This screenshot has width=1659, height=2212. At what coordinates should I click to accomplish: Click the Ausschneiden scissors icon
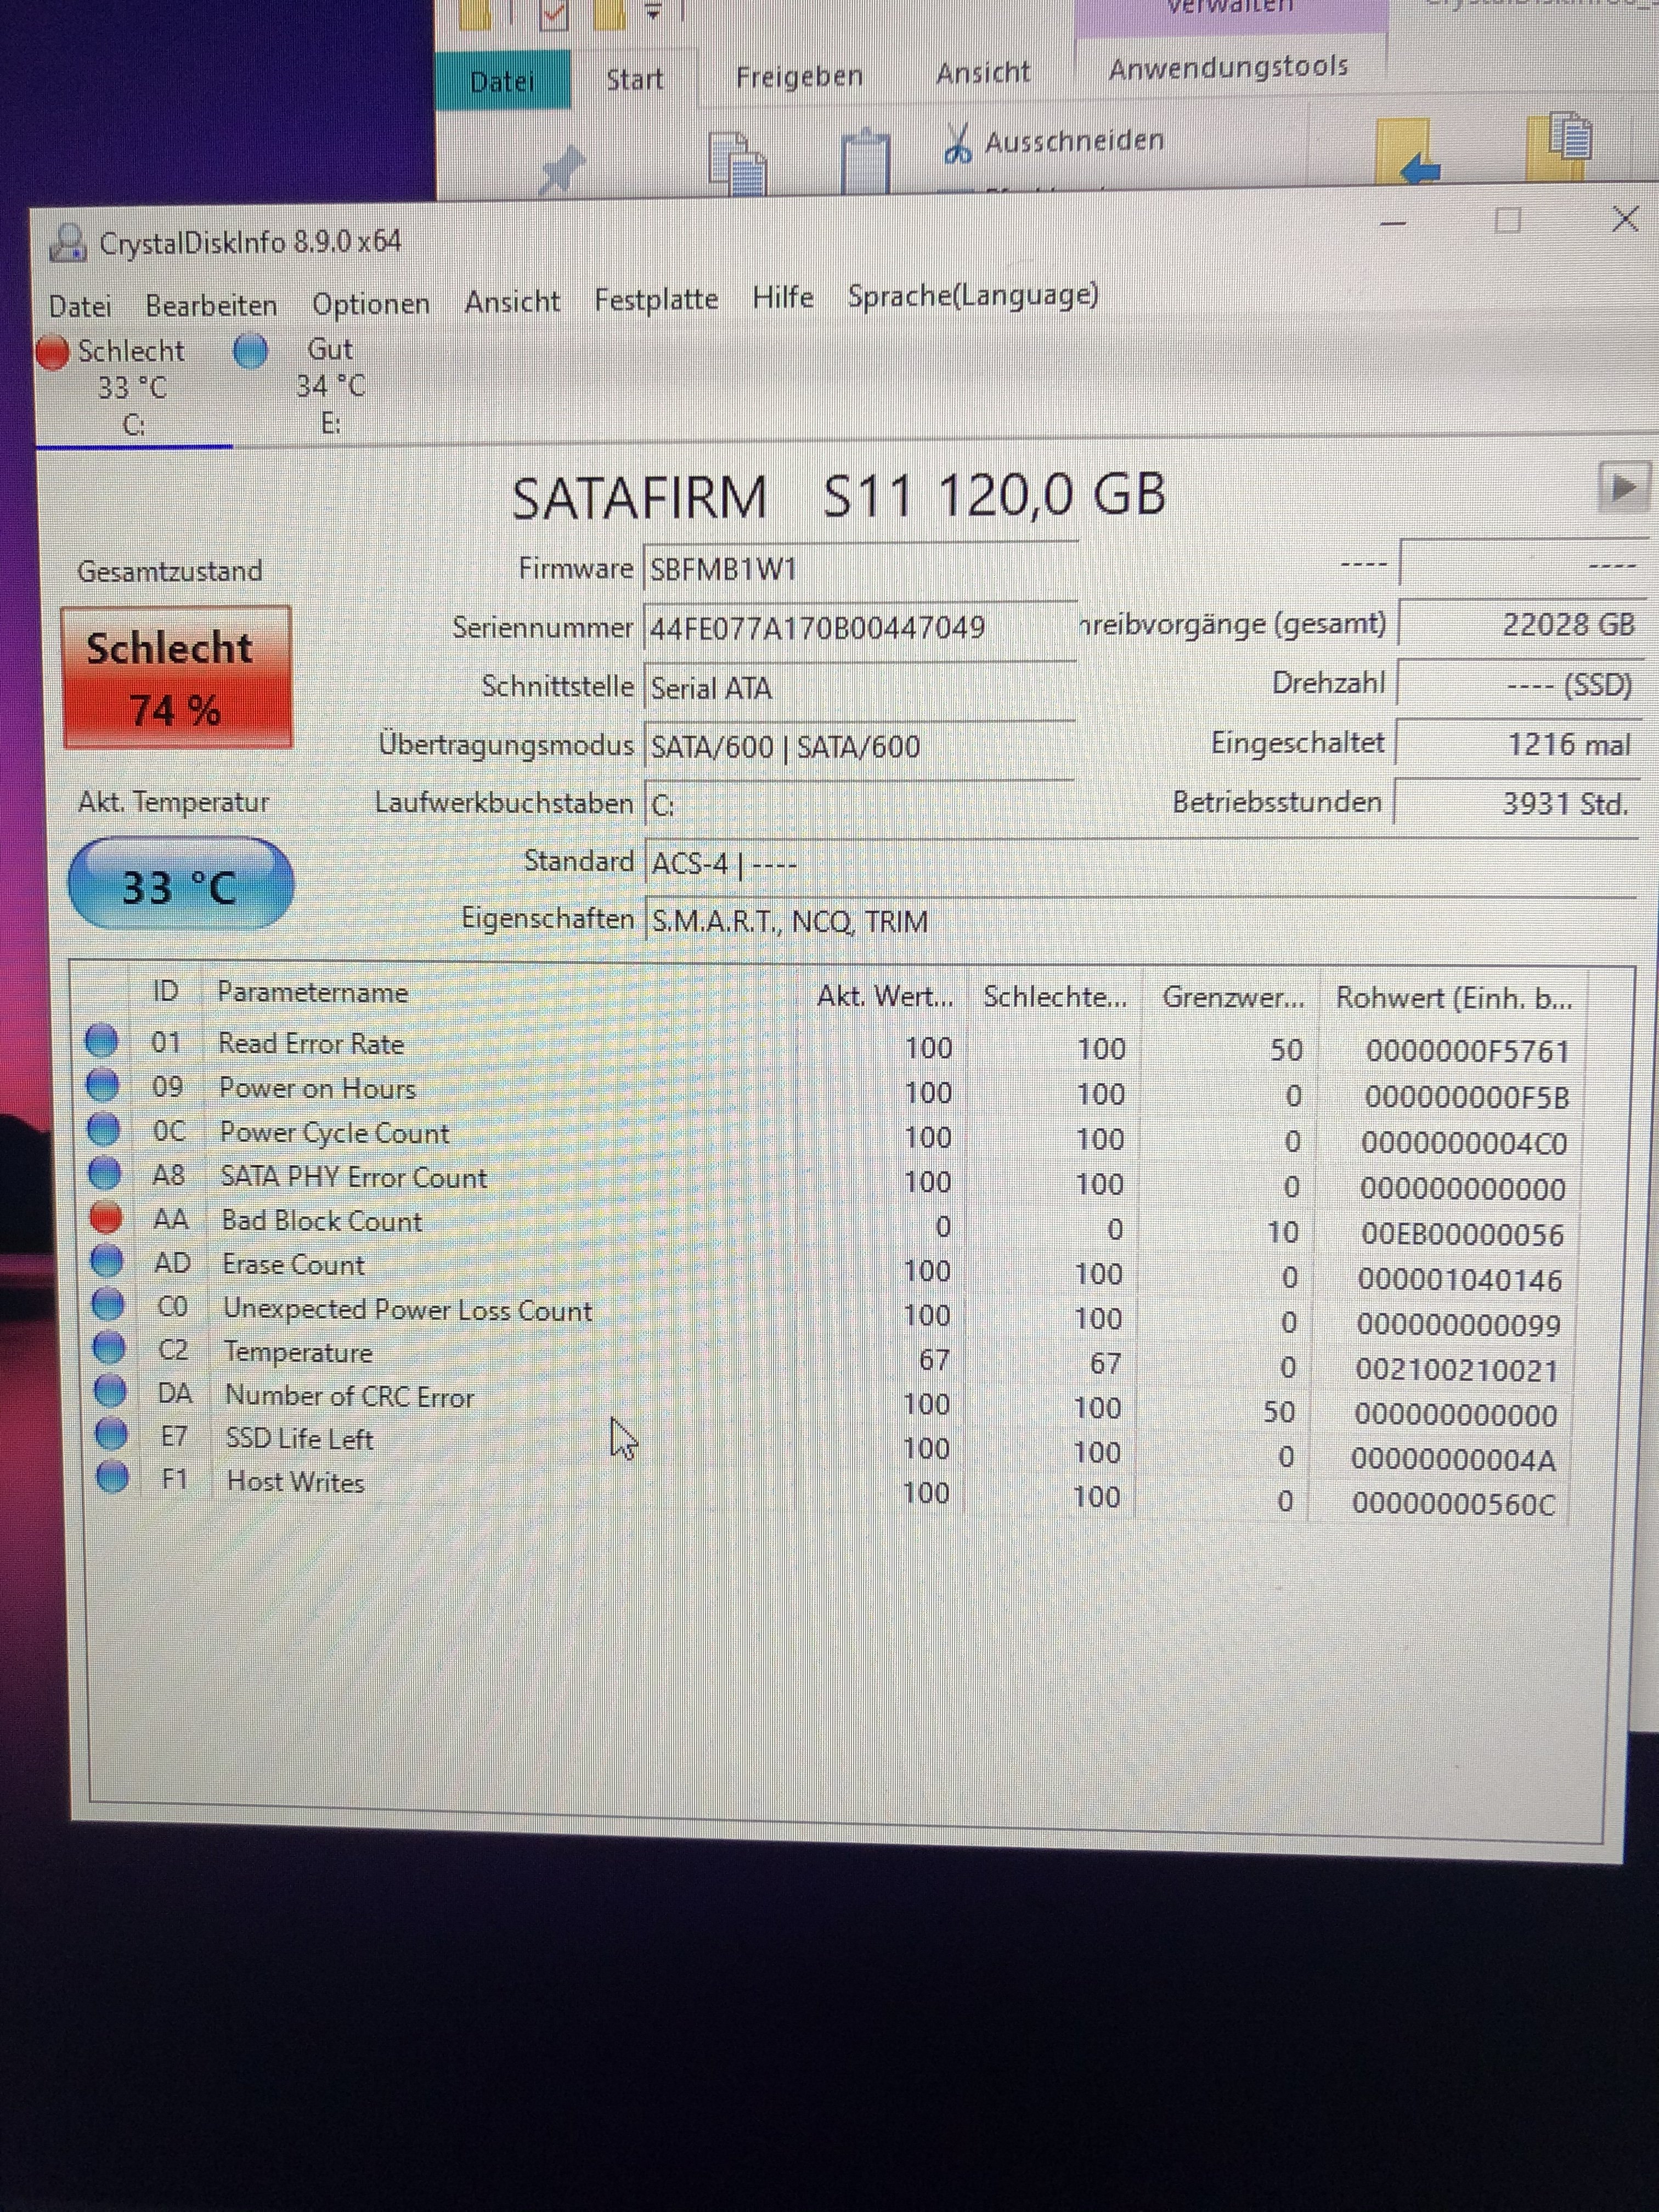pyautogui.click(x=957, y=144)
